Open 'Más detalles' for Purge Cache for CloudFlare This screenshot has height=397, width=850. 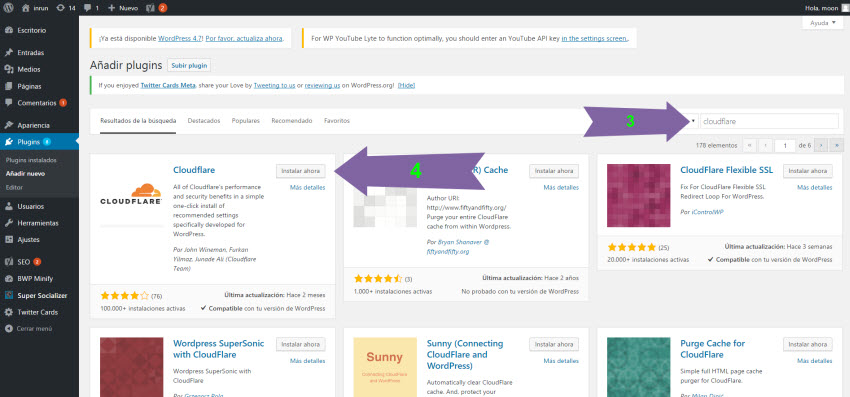pos(815,361)
